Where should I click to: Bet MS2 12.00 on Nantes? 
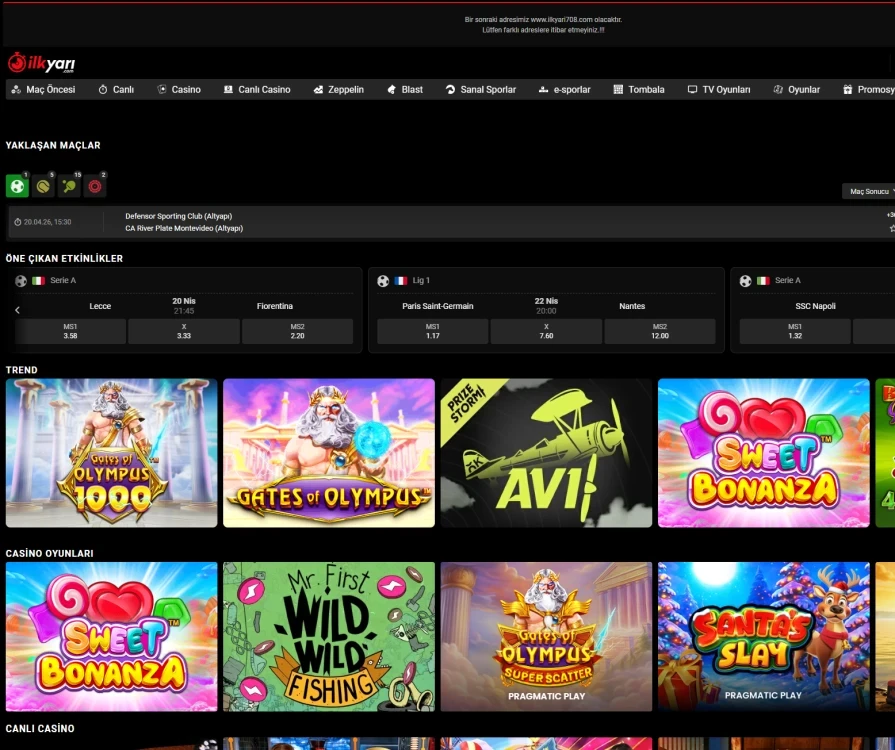[660, 331]
